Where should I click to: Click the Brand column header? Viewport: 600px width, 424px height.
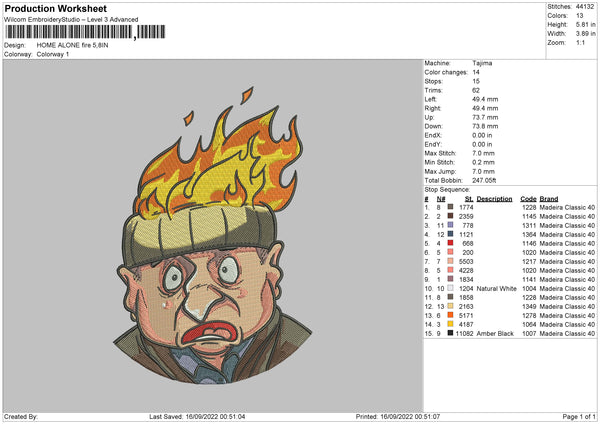click(549, 199)
